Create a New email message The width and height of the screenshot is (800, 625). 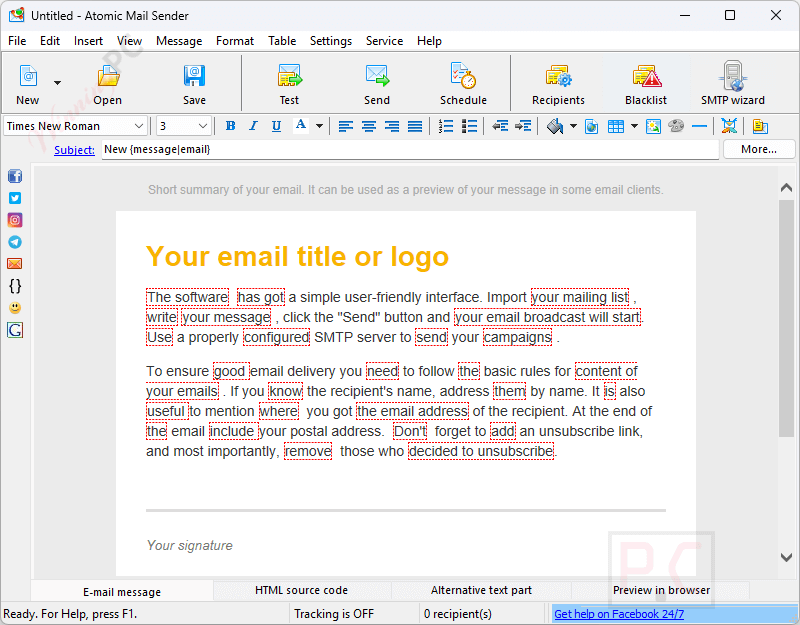(28, 84)
